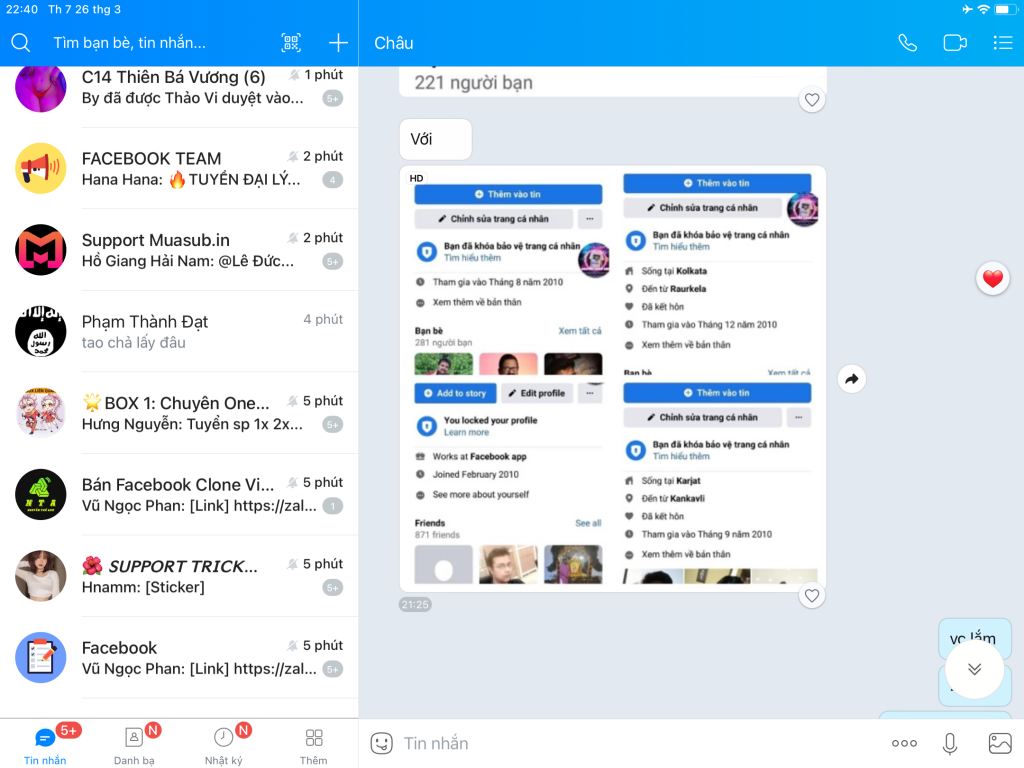1024x768 pixels.
Task: Forward the shared screenshot image
Action: [x=851, y=379]
